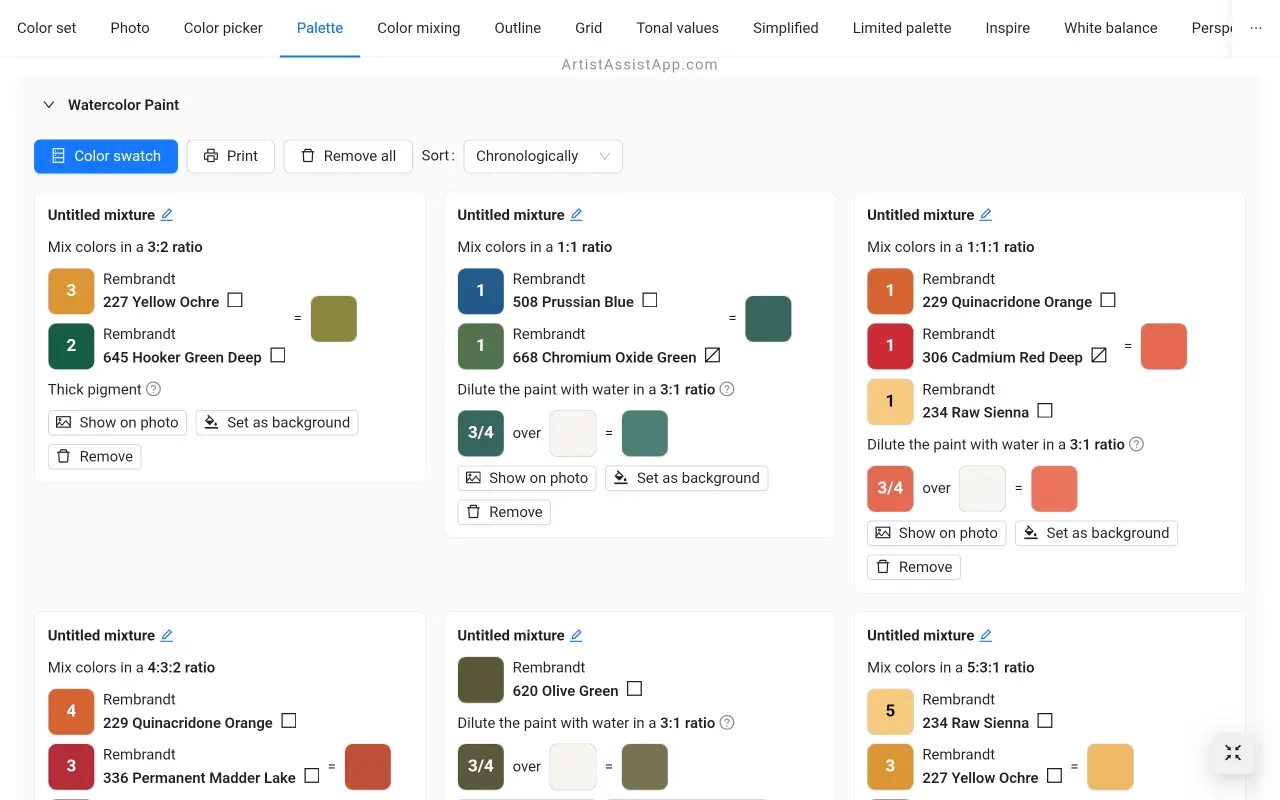Click the edit pencil beside the Prussian Blue mixture title
1280x800 pixels.
pos(576,215)
